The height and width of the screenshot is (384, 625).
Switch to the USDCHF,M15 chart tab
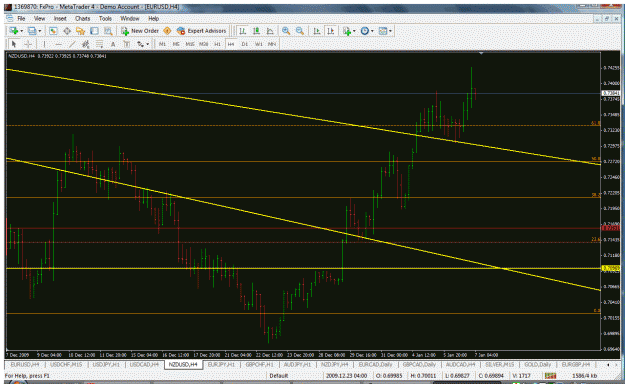pyautogui.click(x=66, y=364)
